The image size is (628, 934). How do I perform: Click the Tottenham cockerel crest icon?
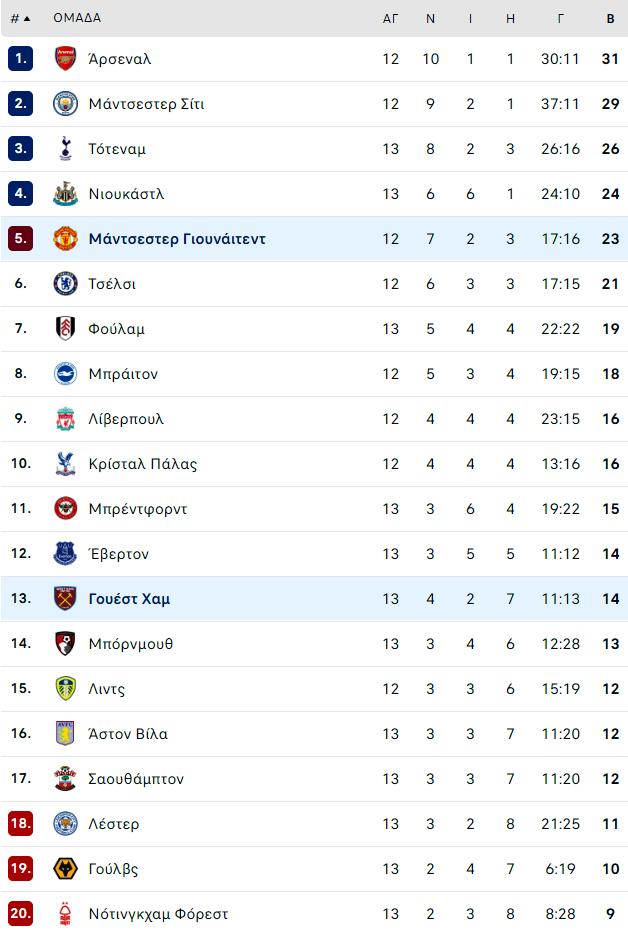coord(65,149)
